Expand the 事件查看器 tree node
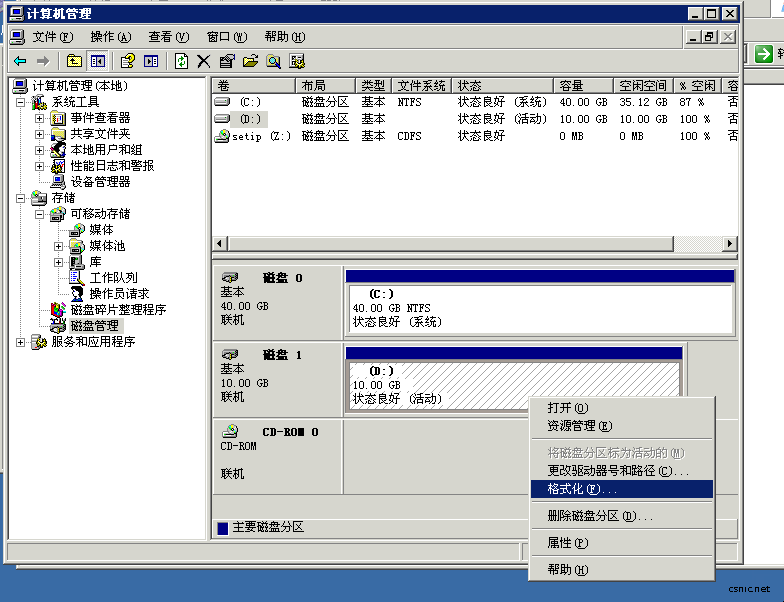 (40, 118)
